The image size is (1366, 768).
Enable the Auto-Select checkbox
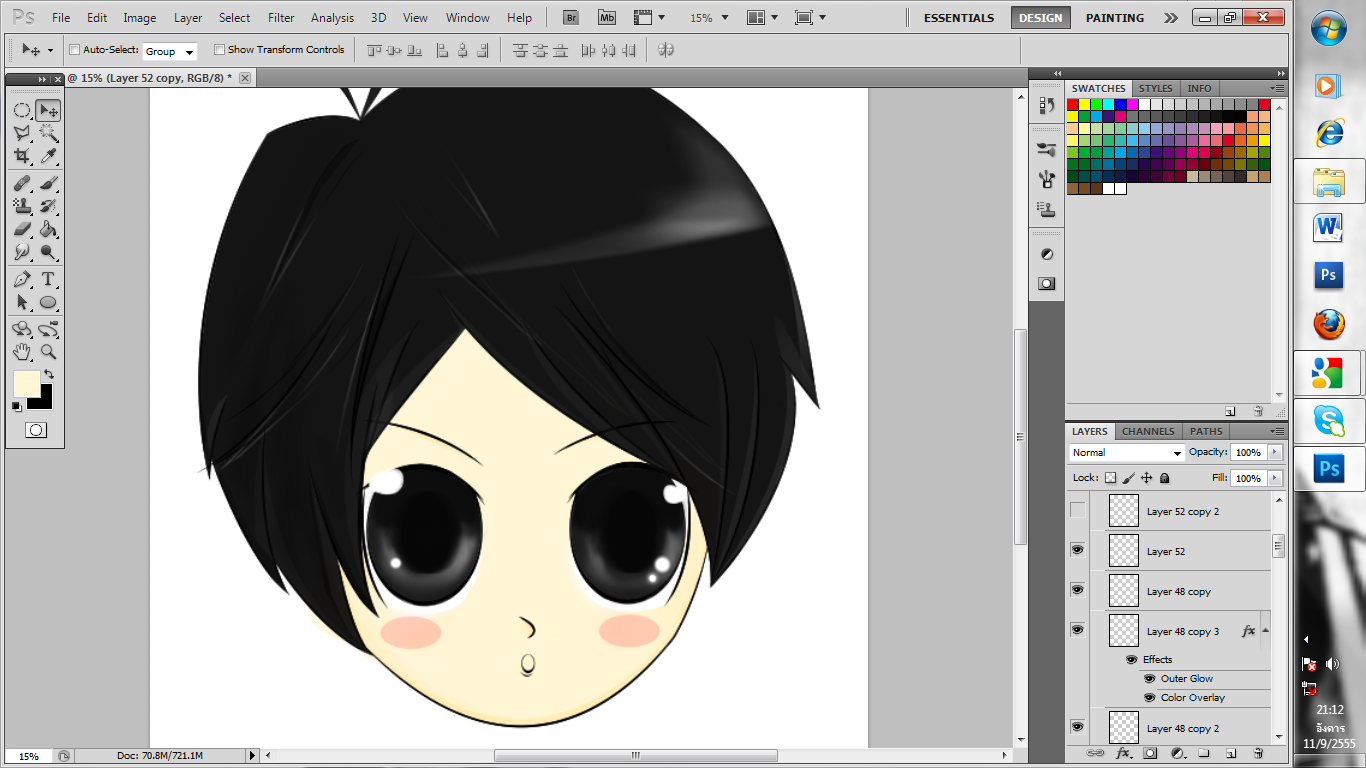pyautogui.click(x=75, y=50)
